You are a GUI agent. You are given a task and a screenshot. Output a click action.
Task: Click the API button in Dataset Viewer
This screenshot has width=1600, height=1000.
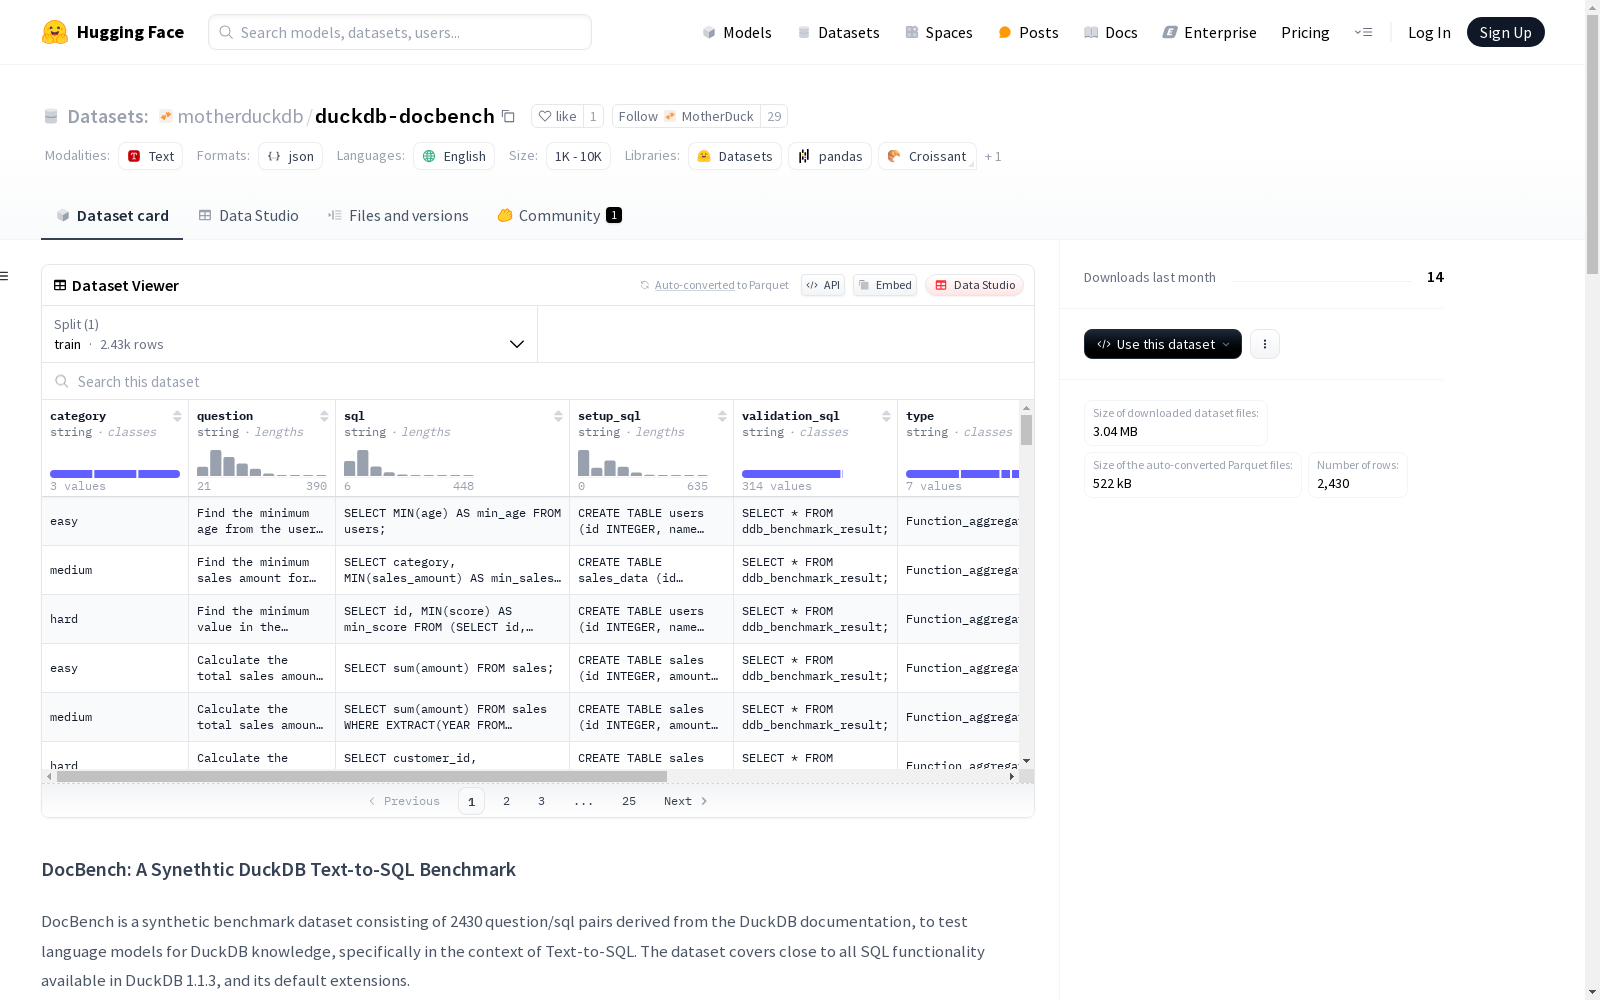(823, 285)
